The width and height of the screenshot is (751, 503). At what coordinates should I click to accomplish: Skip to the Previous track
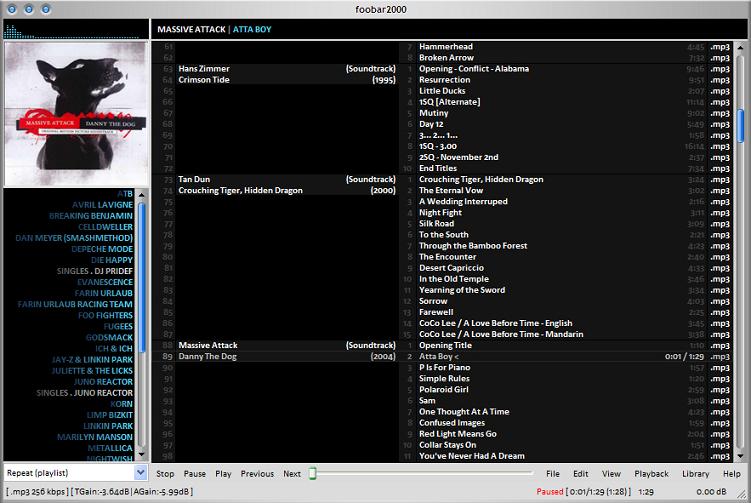click(x=257, y=474)
